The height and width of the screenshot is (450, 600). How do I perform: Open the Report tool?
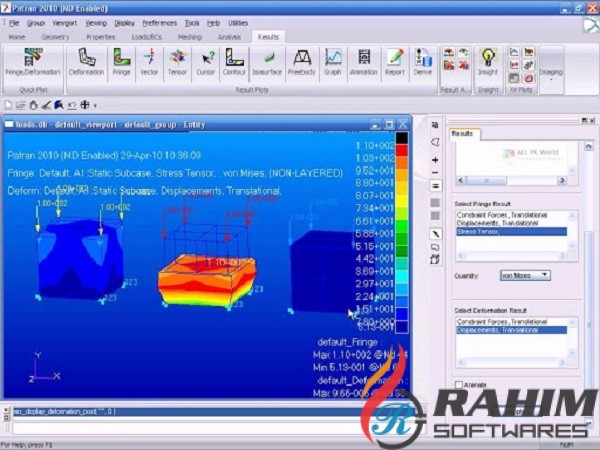pos(395,62)
